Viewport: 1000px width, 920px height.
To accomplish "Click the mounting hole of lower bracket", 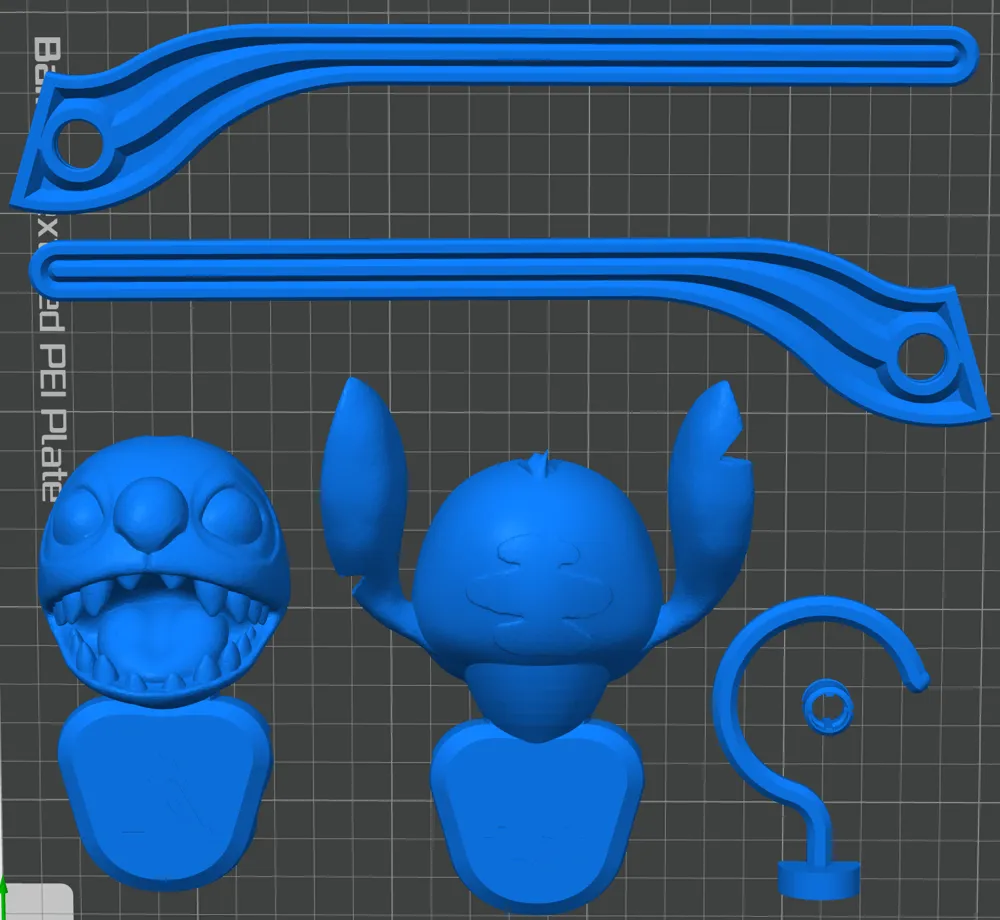I will pos(923,357).
